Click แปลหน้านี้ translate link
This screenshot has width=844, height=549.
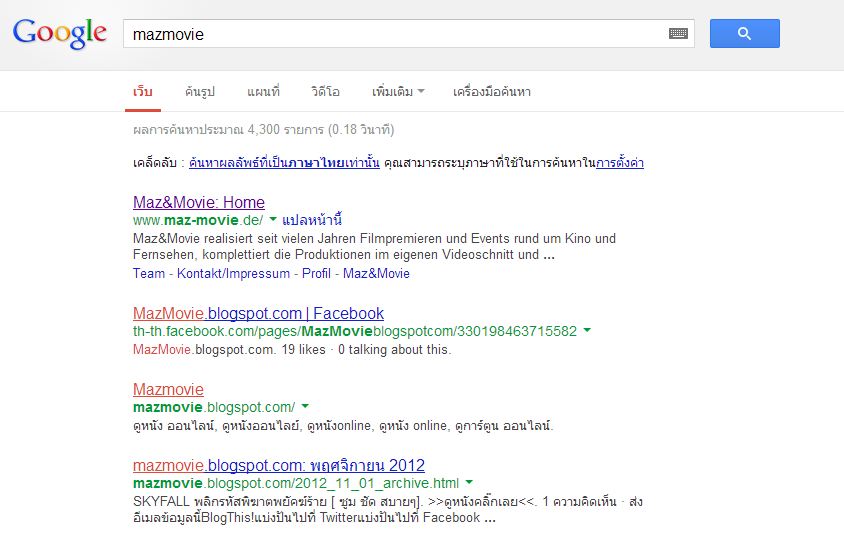[312, 220]
